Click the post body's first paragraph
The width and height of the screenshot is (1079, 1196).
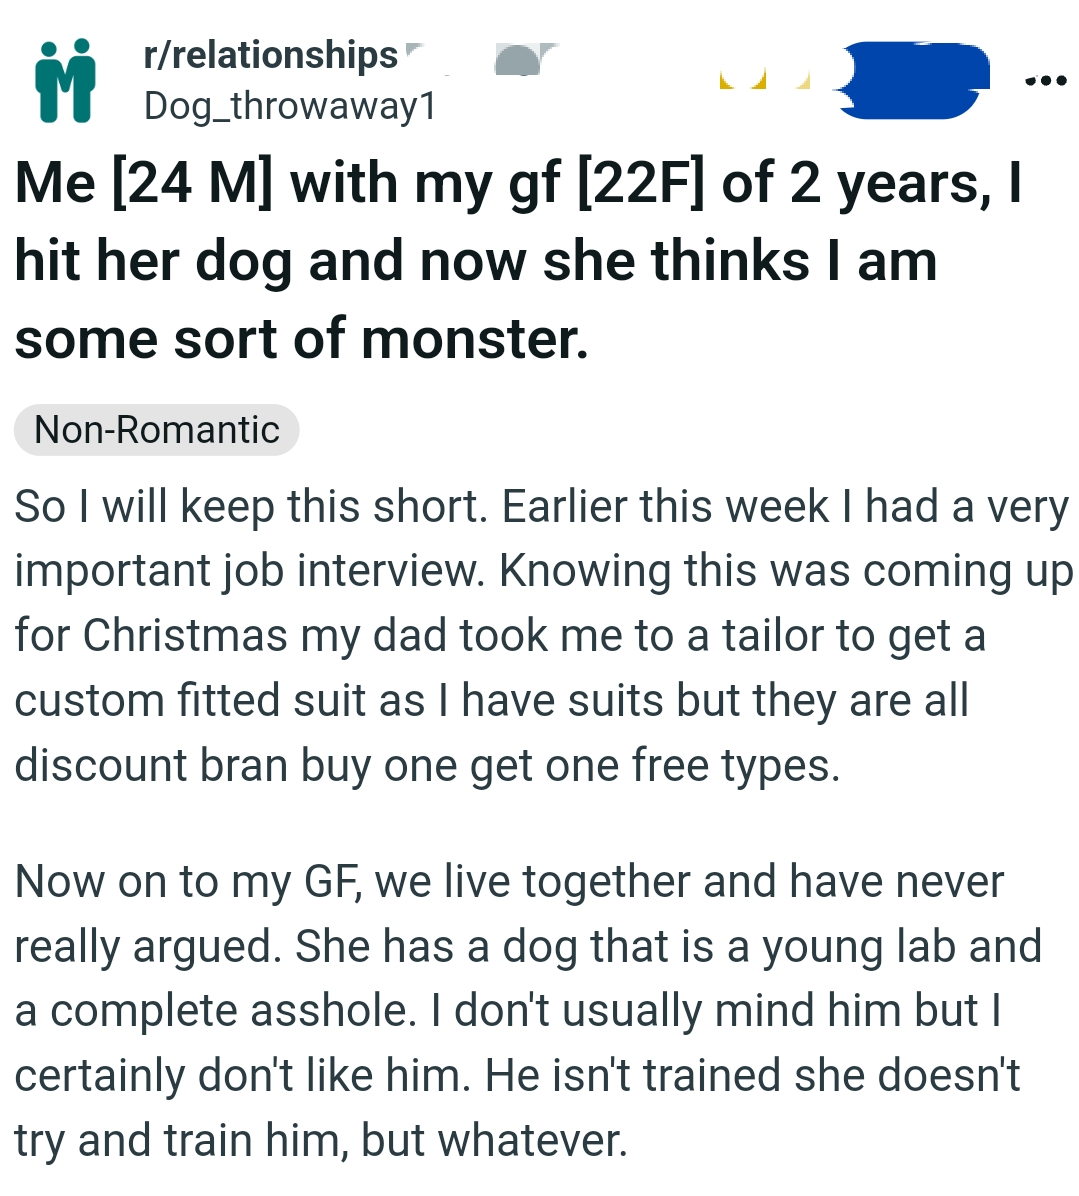tap(540, 635)
